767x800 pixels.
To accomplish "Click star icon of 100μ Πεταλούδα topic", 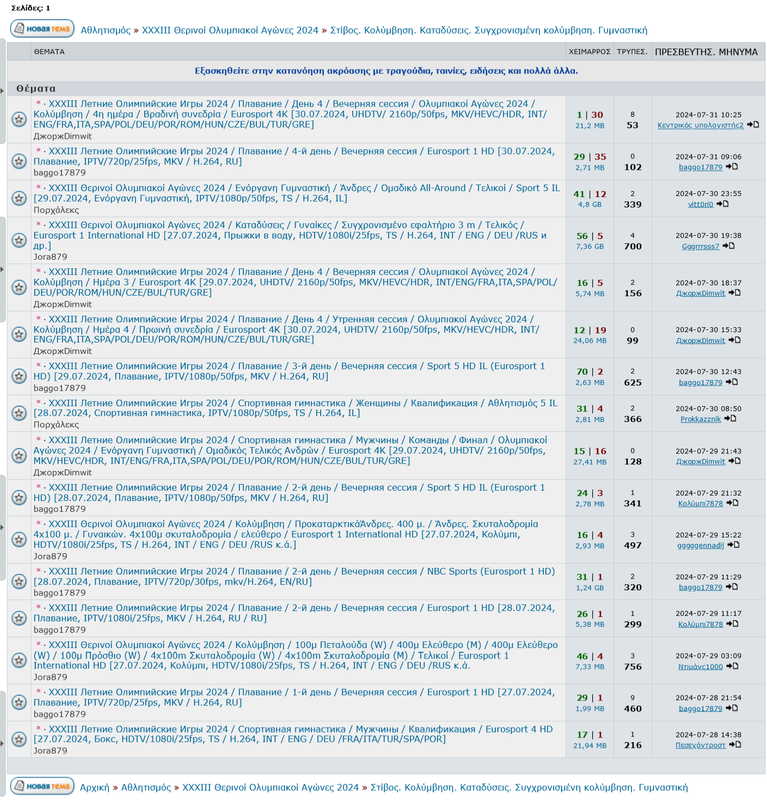I will 19,661.
